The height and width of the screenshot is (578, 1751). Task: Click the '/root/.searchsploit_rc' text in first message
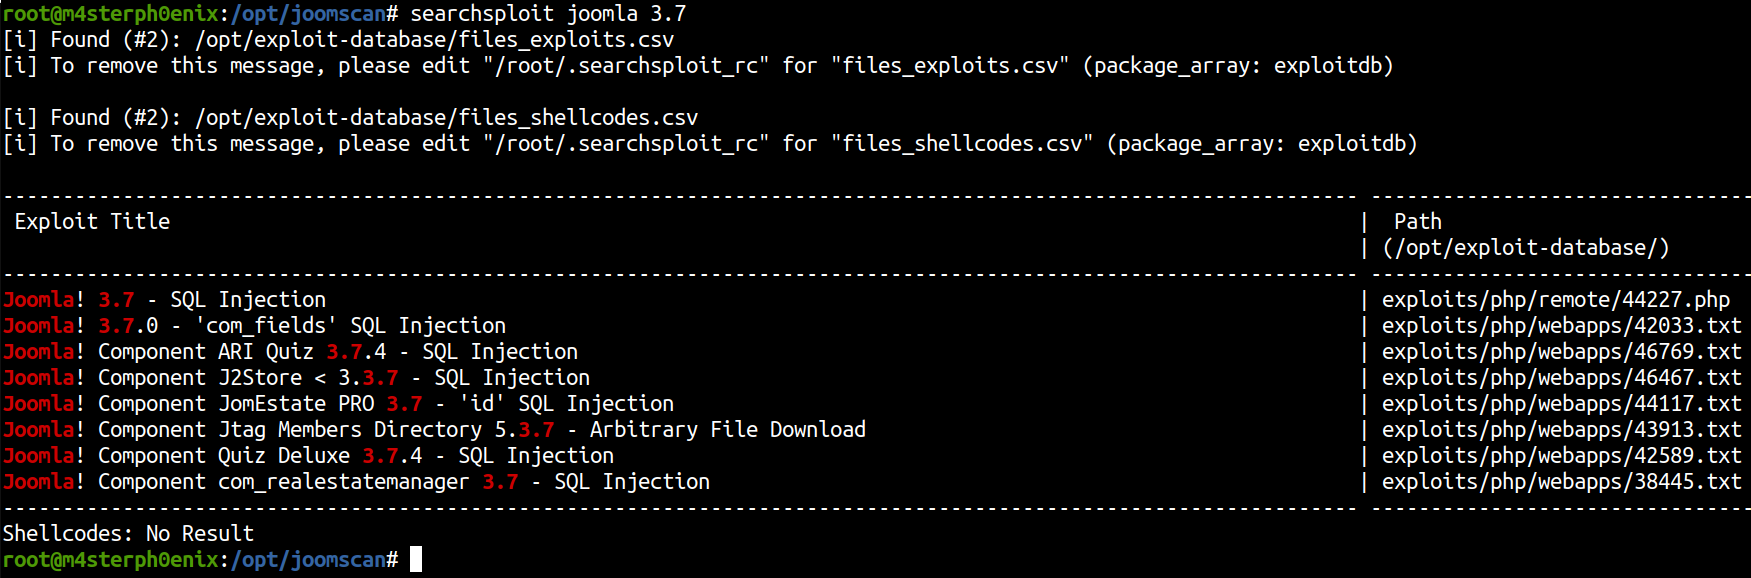[x=626, y=66]
